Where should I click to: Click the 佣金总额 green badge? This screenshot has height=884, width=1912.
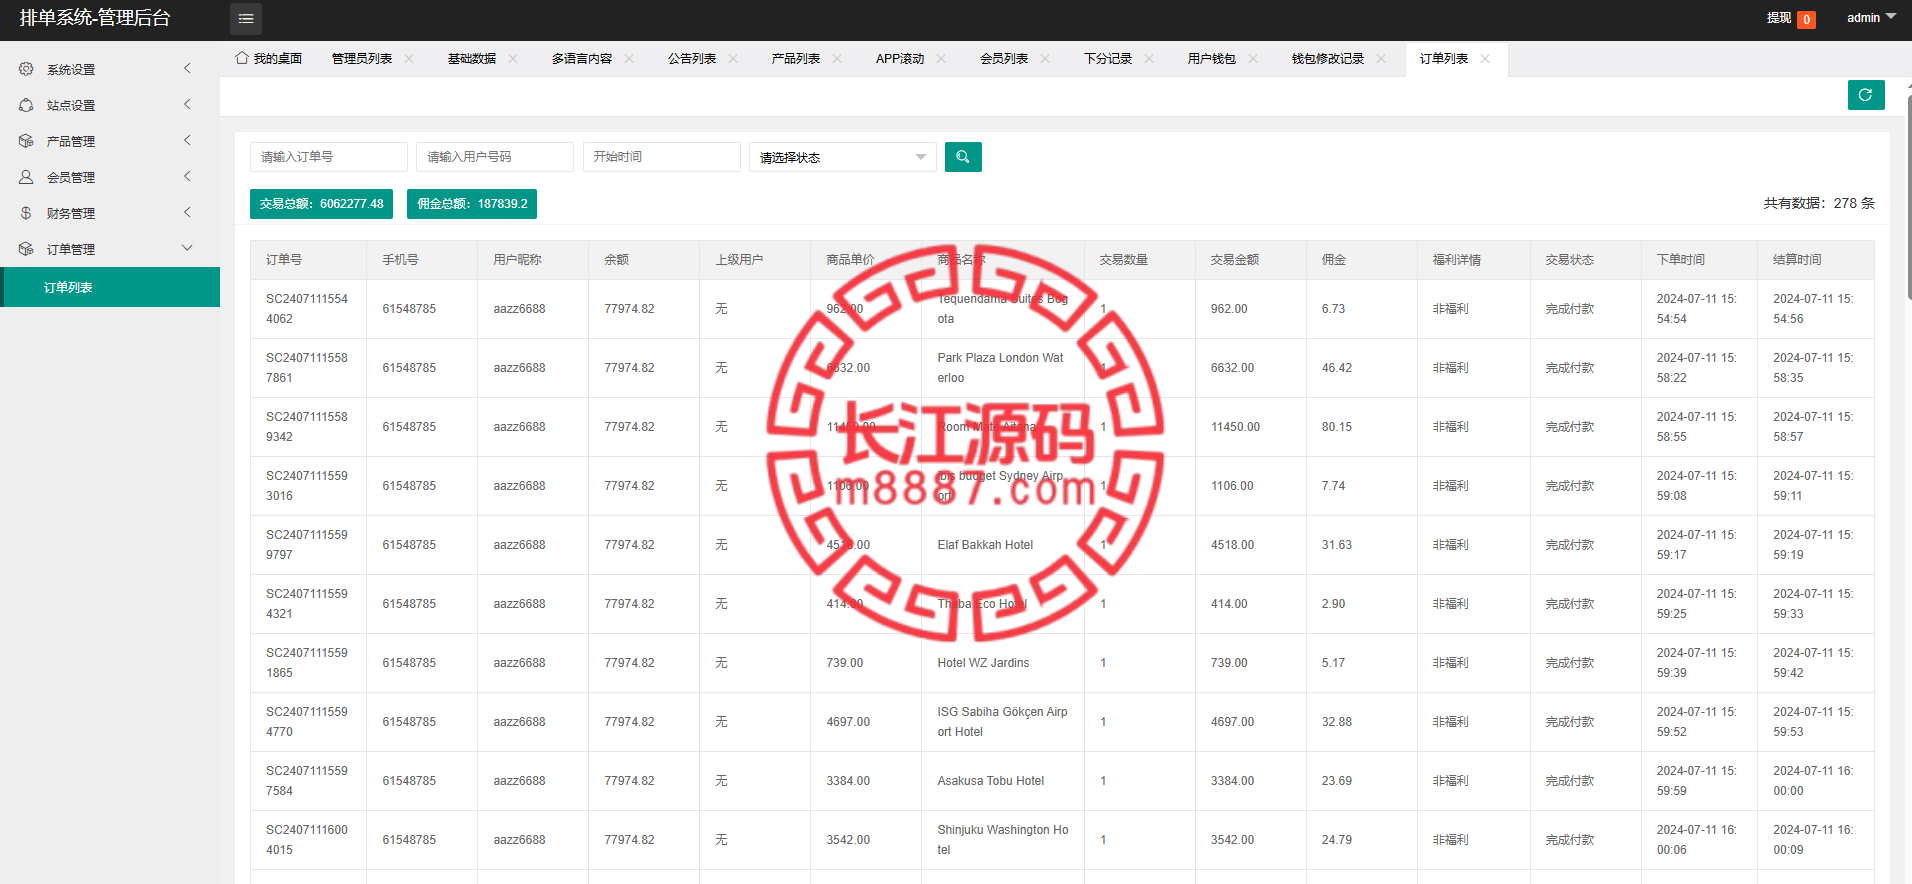coord(472,203)
